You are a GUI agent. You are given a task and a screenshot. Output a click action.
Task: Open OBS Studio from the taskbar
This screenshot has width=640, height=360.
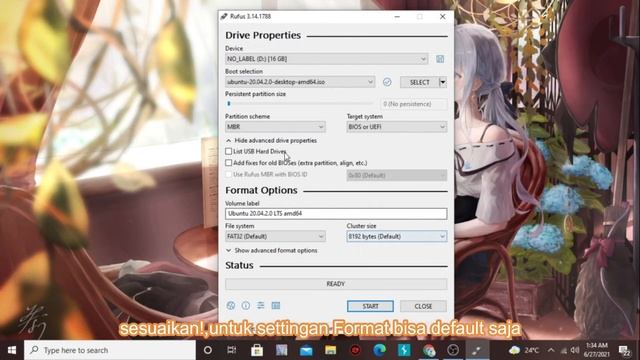pos(453,350)
